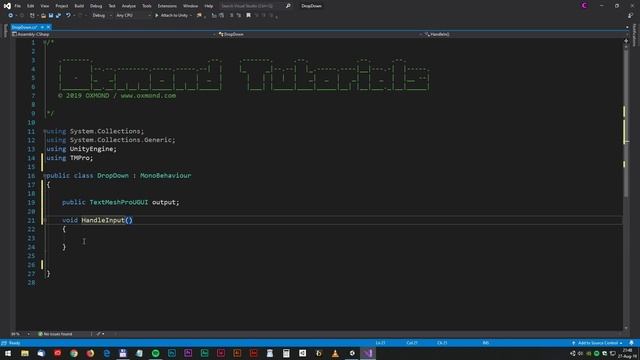
Task: Click the Visual Studio logo icon
Action: point(7,6)
